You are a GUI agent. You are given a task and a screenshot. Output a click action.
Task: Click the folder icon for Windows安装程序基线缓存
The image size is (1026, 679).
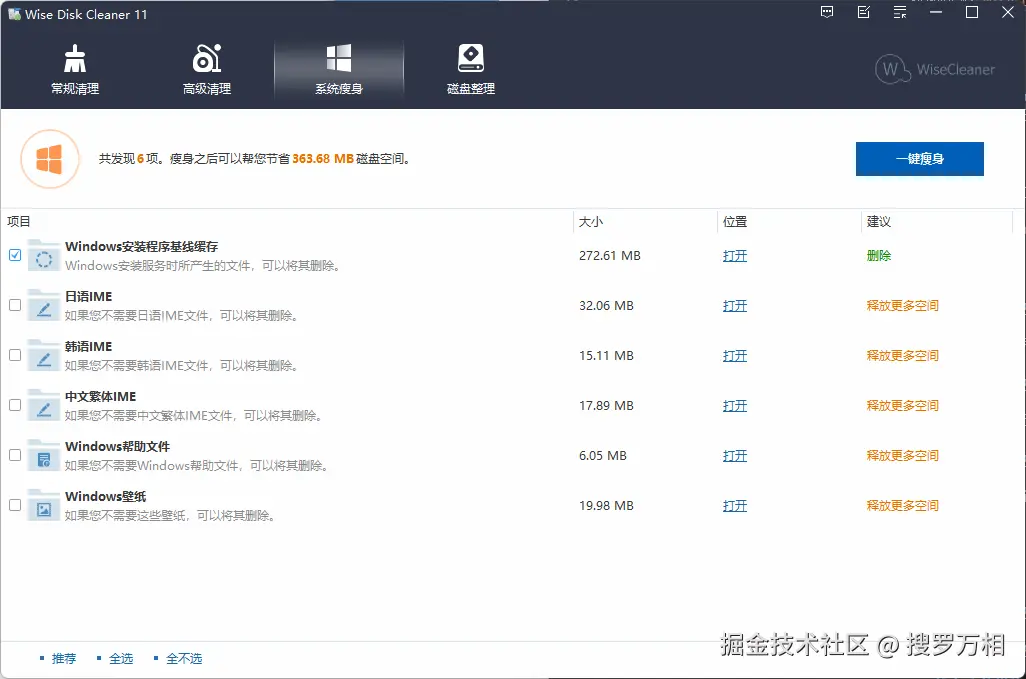coord(44,257)
